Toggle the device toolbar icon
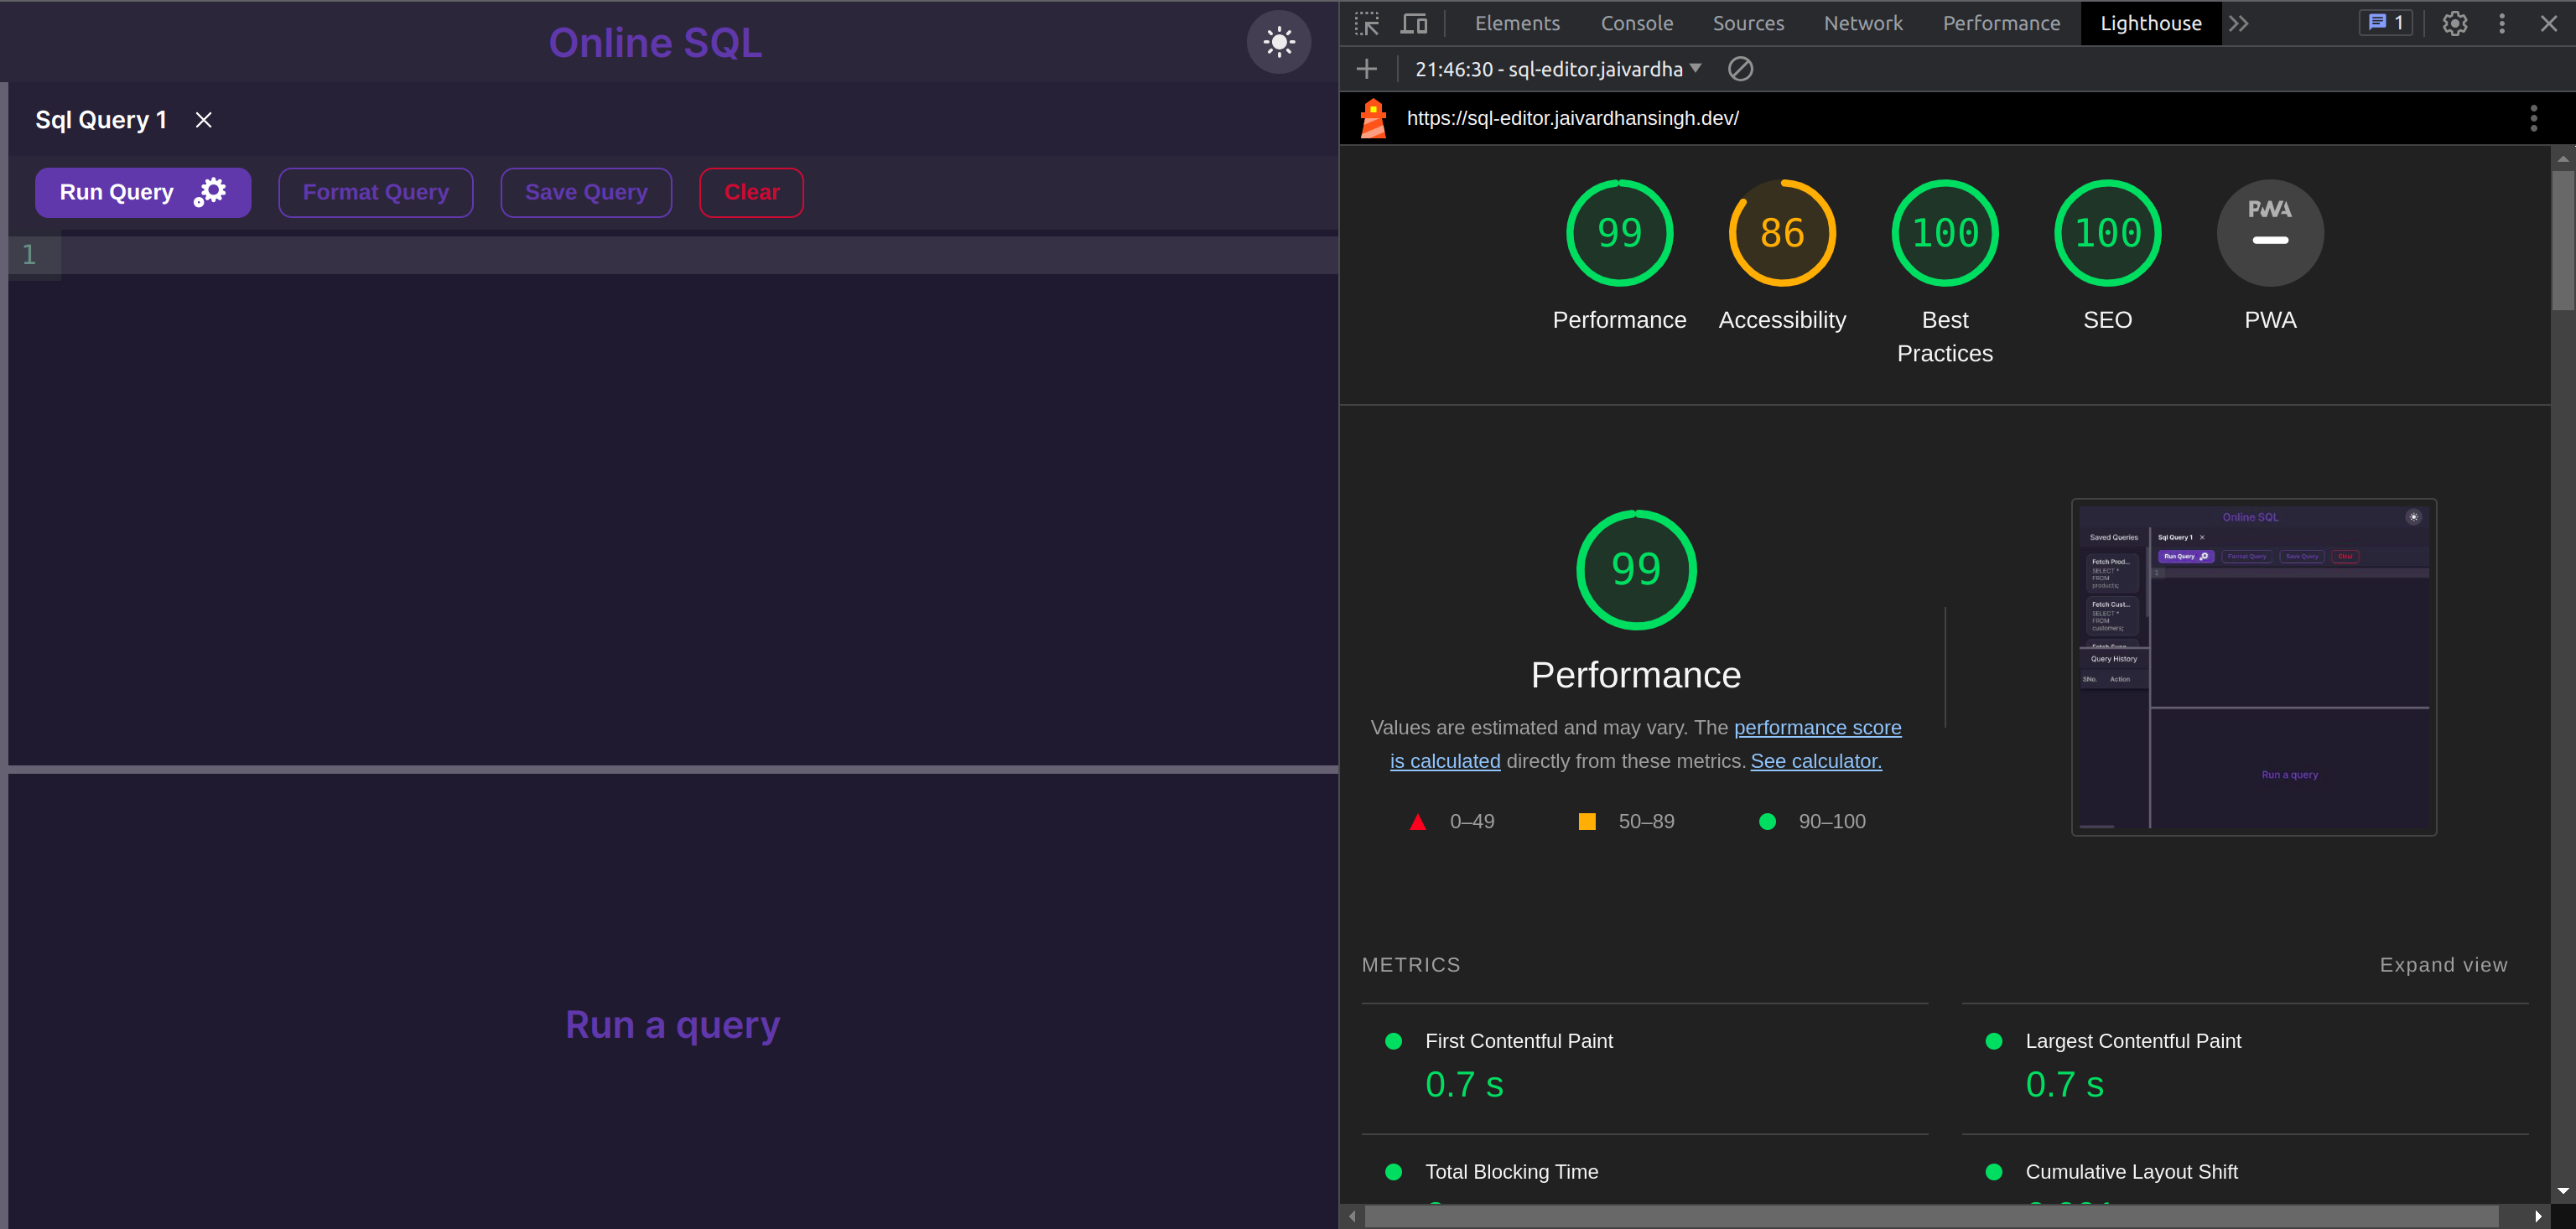 pos(1413,23)
